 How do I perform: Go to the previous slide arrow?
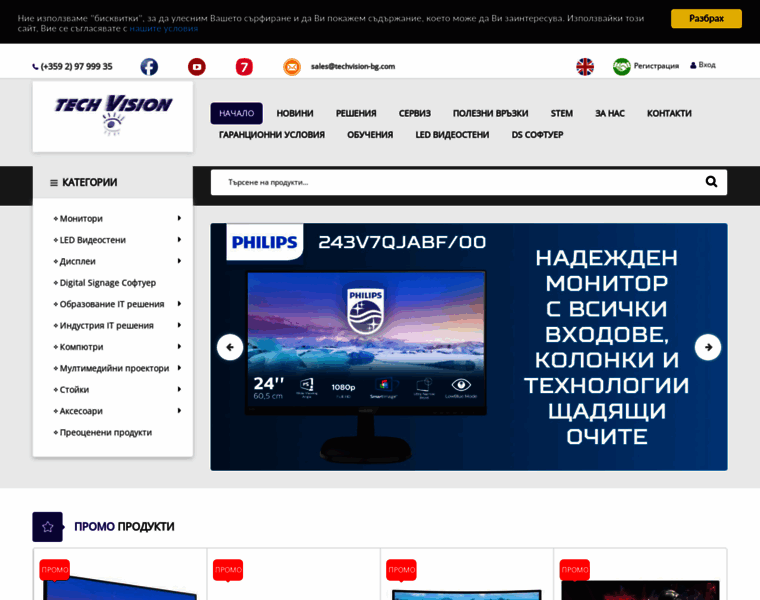(230, 347)
